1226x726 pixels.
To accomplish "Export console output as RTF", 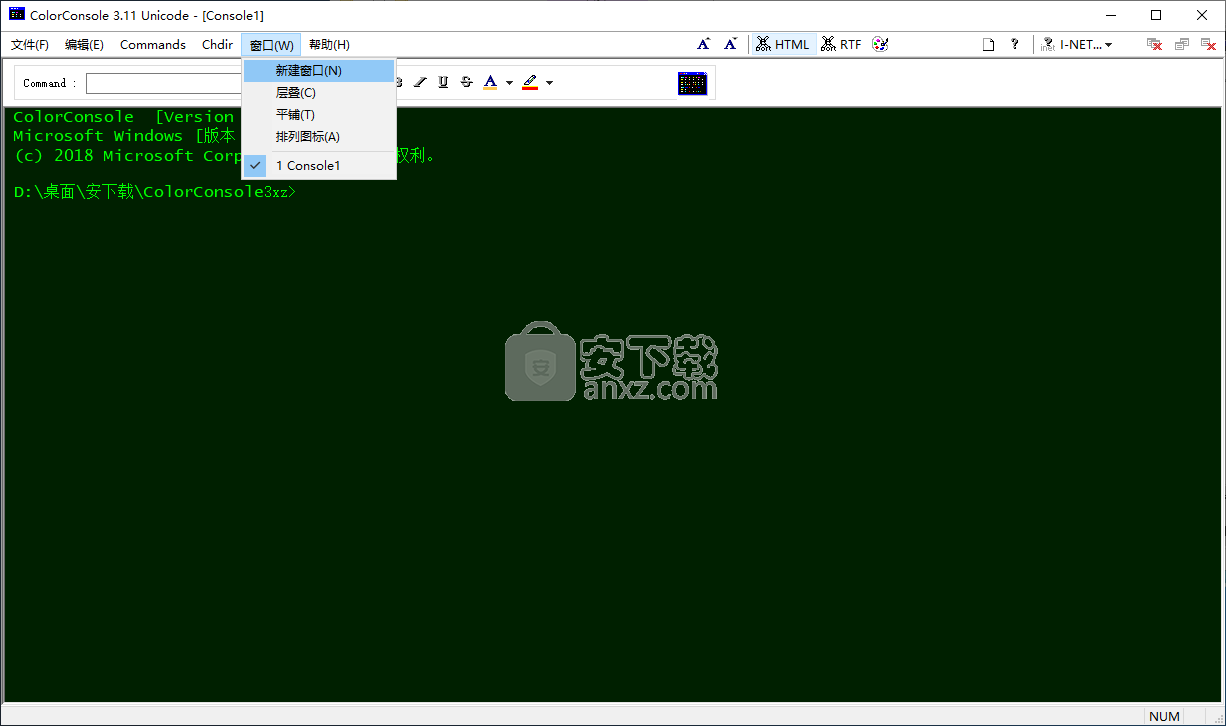I will [841, 44].
